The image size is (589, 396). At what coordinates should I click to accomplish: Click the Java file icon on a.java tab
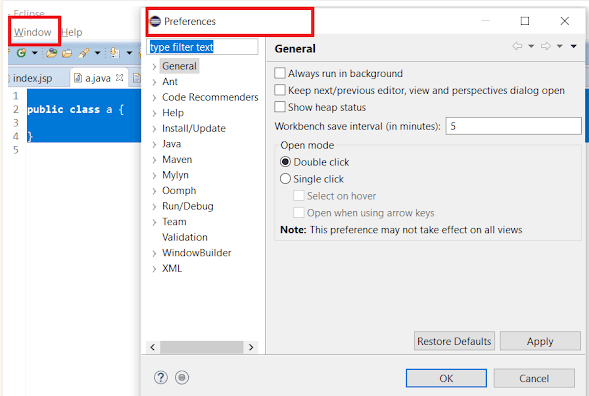(x=78, y=78)
